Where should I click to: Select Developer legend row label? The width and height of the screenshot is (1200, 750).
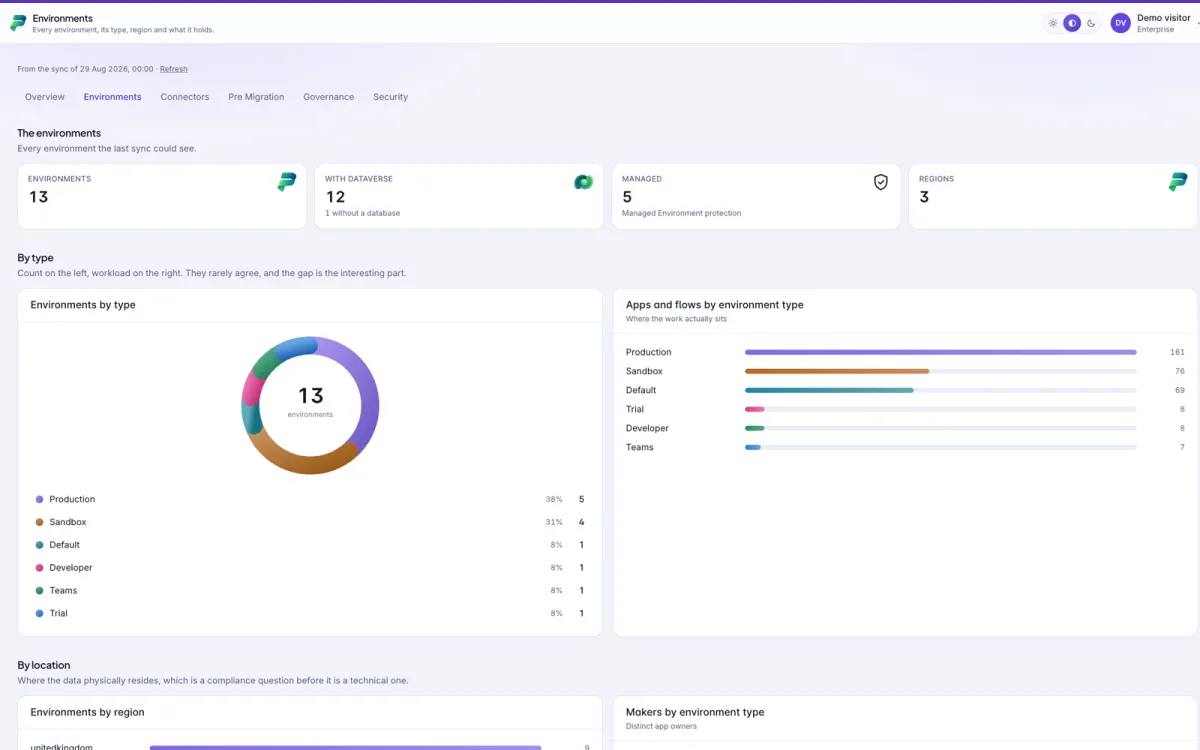tap(71, 568)
